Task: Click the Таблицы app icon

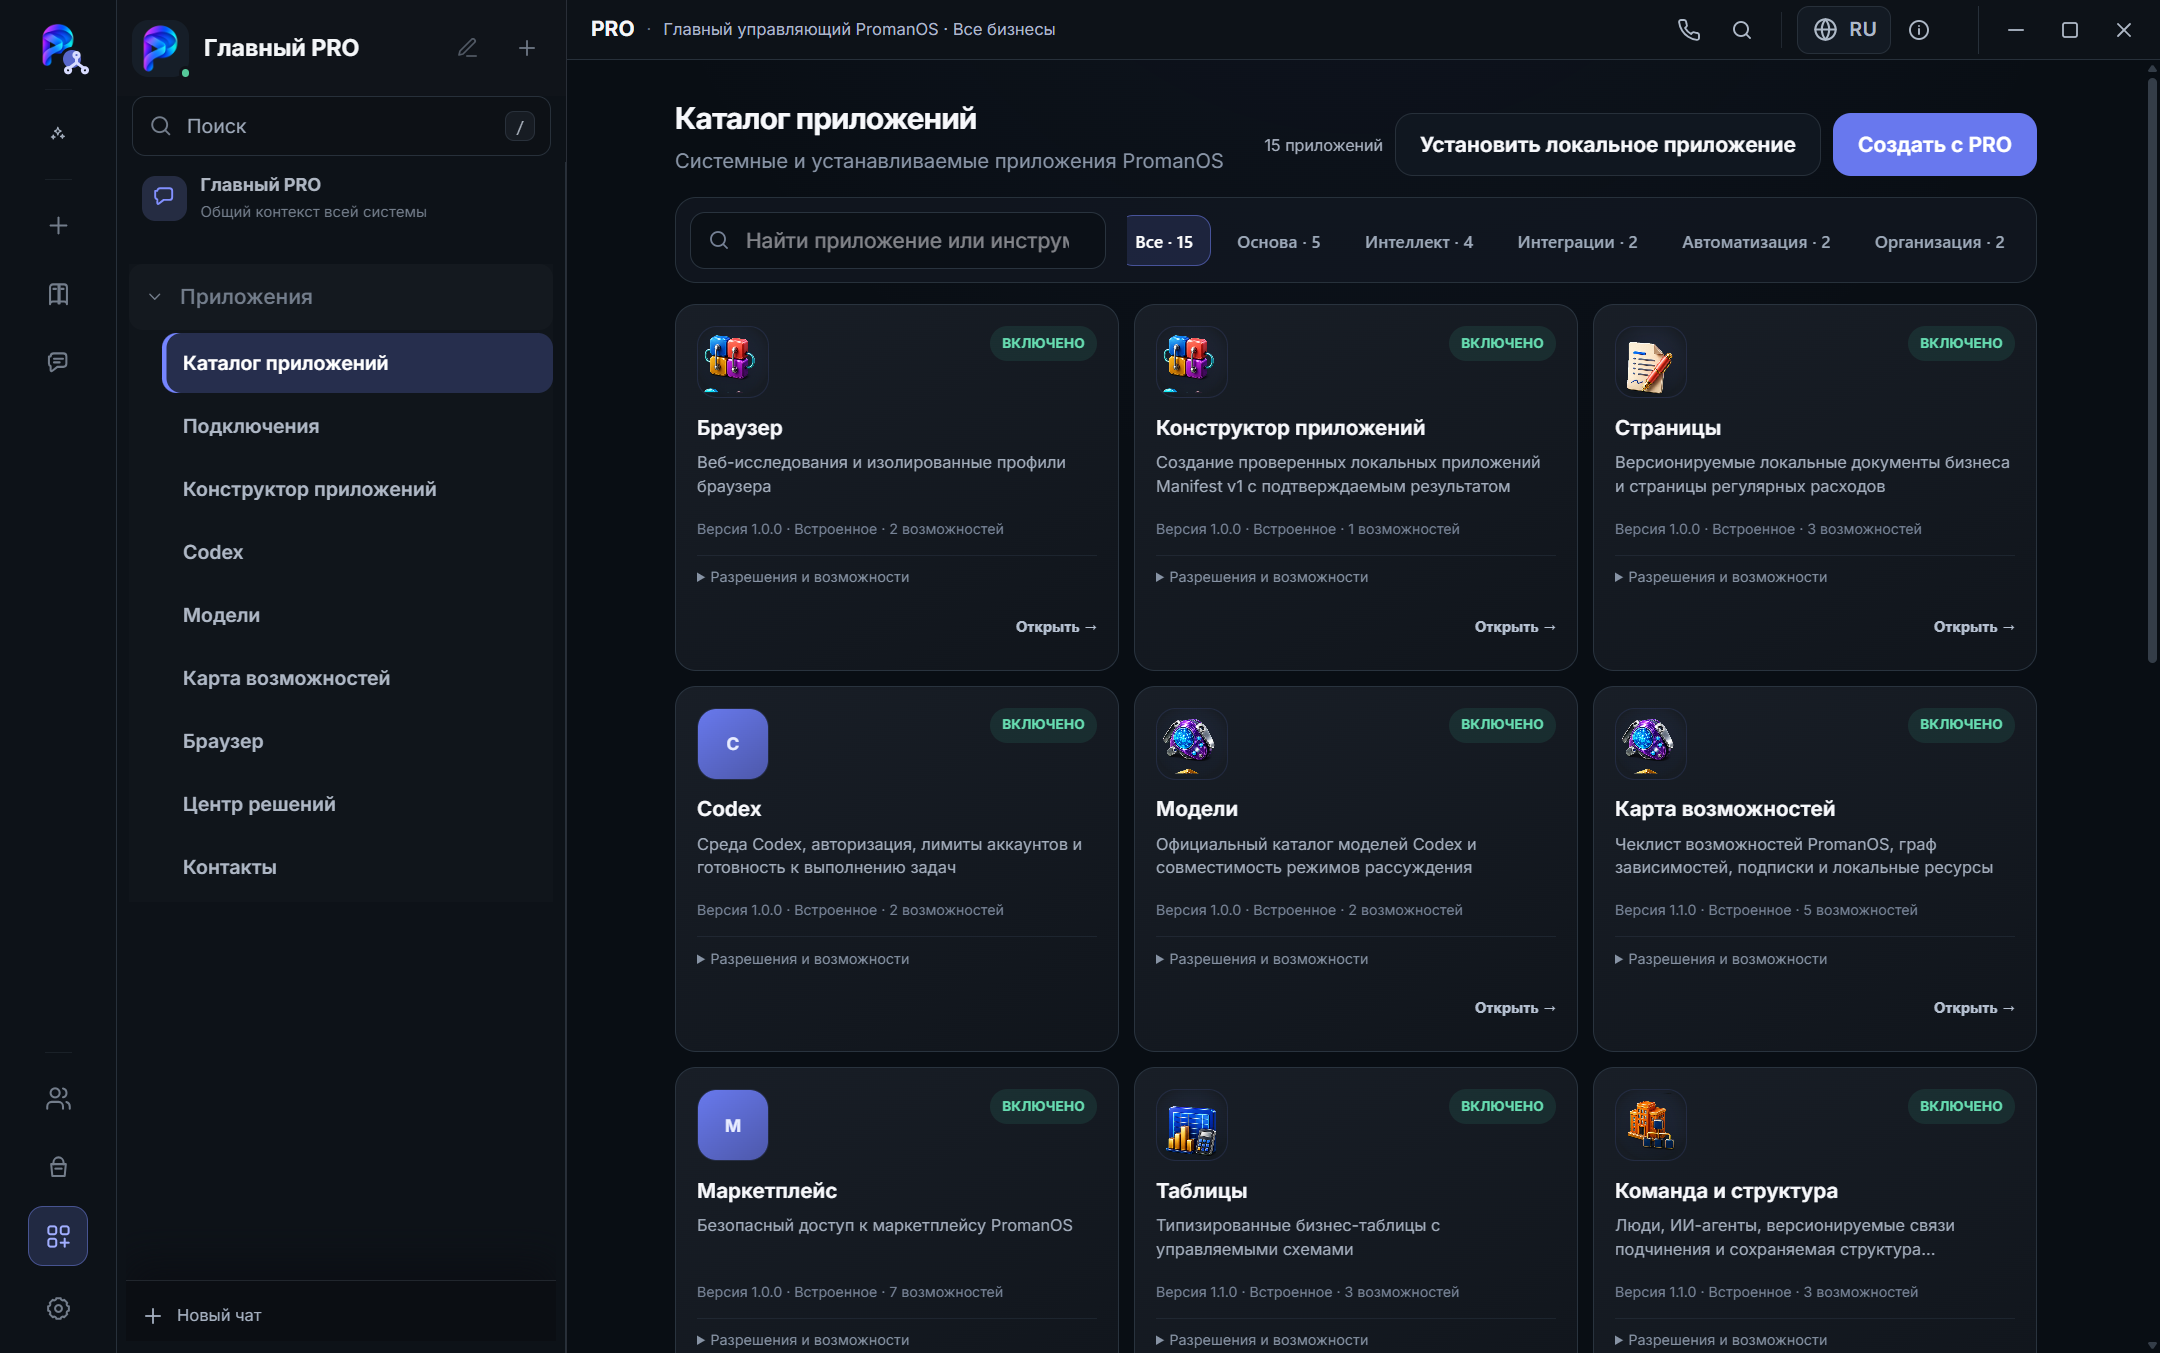Action: [1191, 1125]
